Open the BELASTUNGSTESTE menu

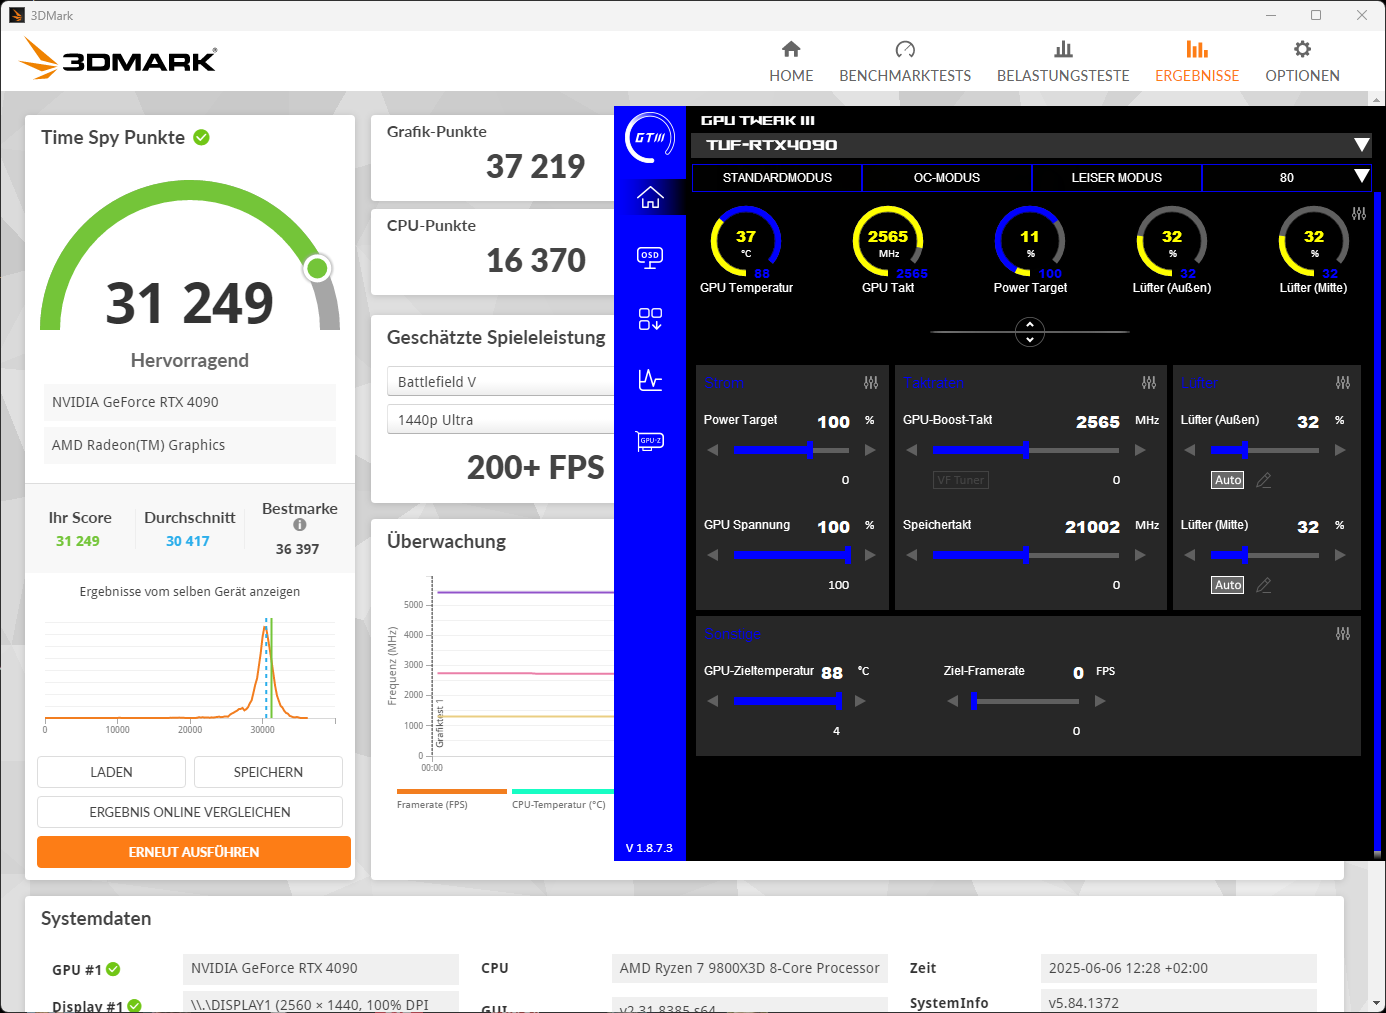point(1063,62)
